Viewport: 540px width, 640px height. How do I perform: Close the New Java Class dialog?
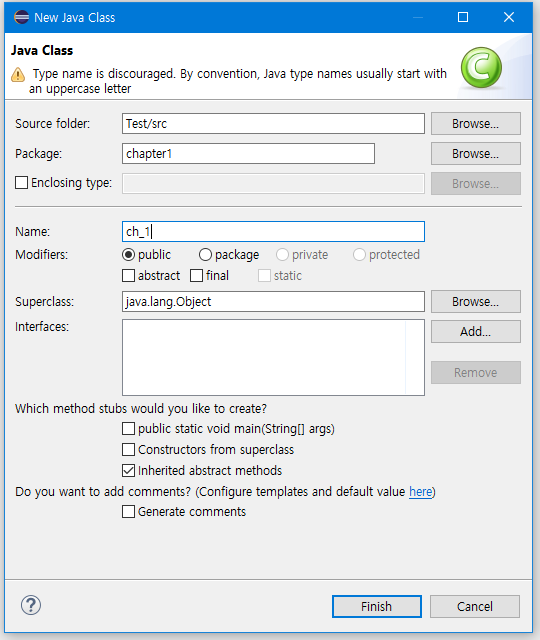tap(509, 17)
